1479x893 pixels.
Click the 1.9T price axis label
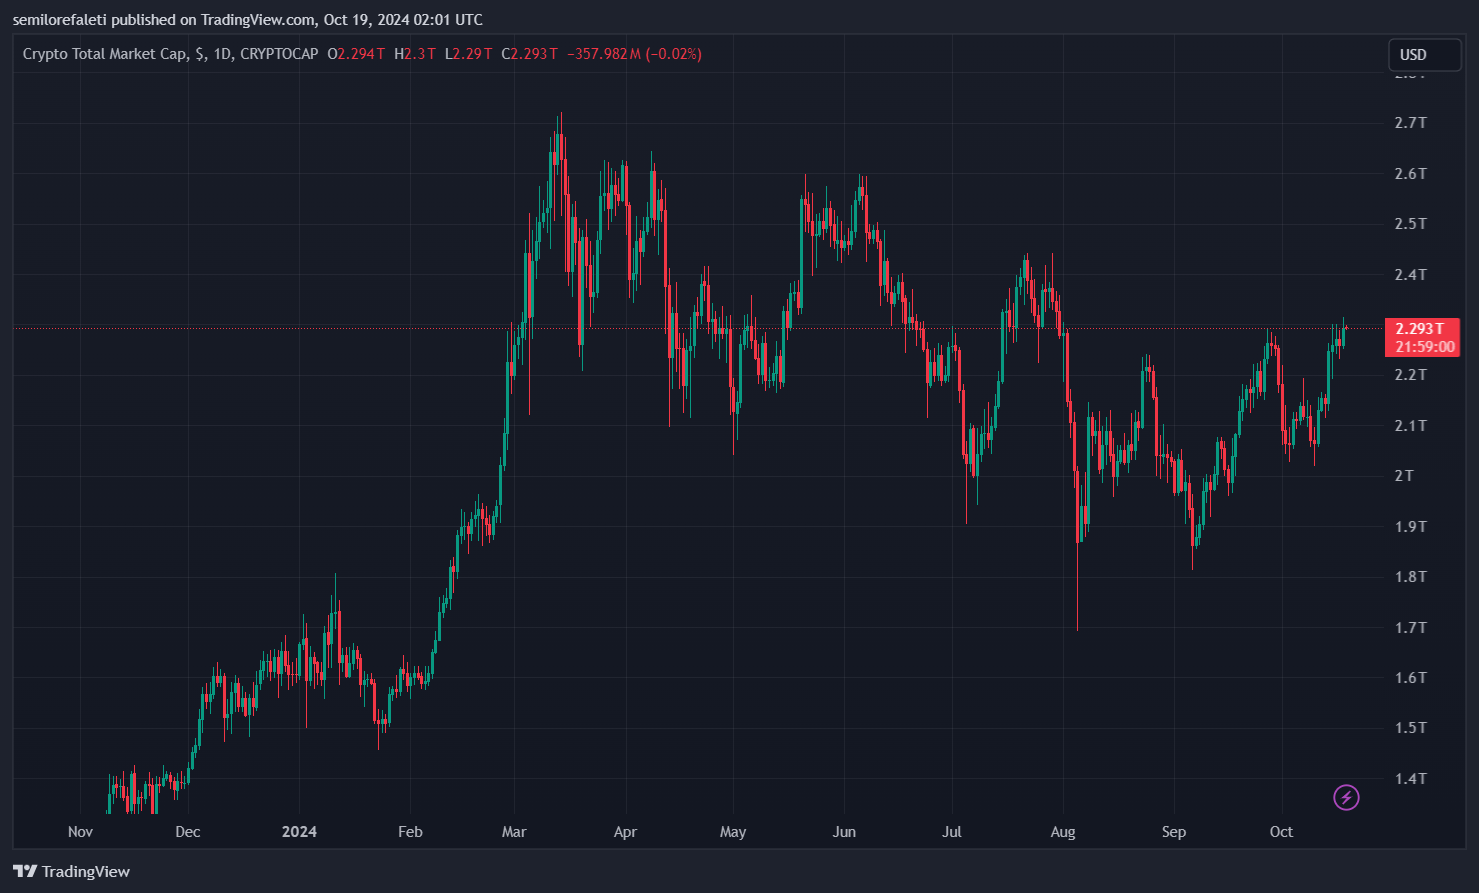coord(1410,526)
